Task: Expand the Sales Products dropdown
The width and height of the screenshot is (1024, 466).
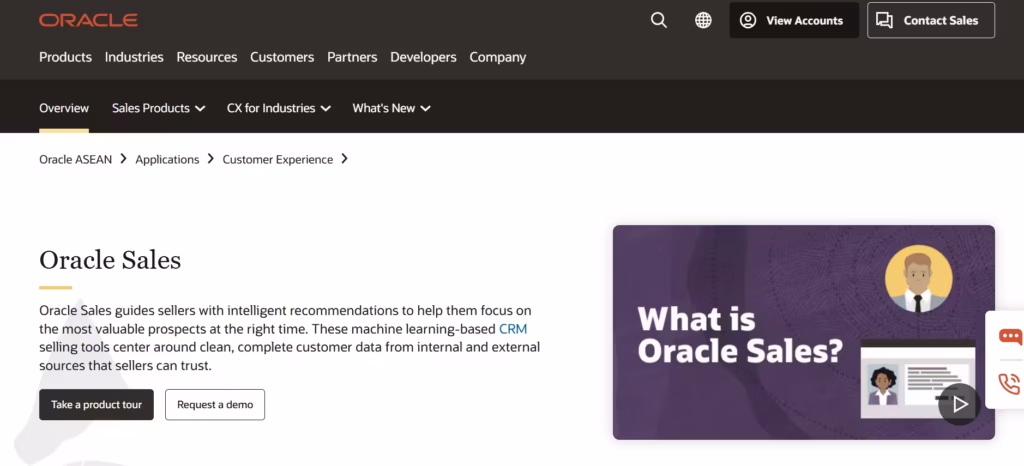Action: tap(159, 108)
